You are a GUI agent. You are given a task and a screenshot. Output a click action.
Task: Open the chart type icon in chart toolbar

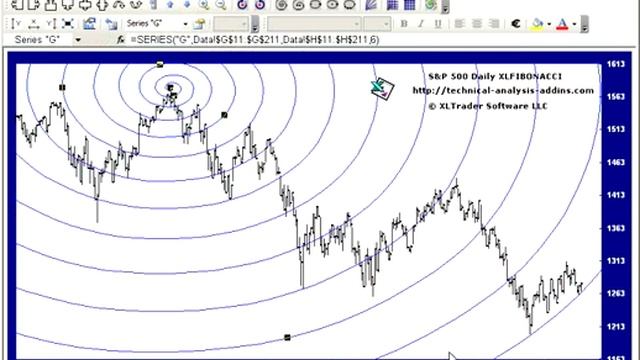[89, 24]
